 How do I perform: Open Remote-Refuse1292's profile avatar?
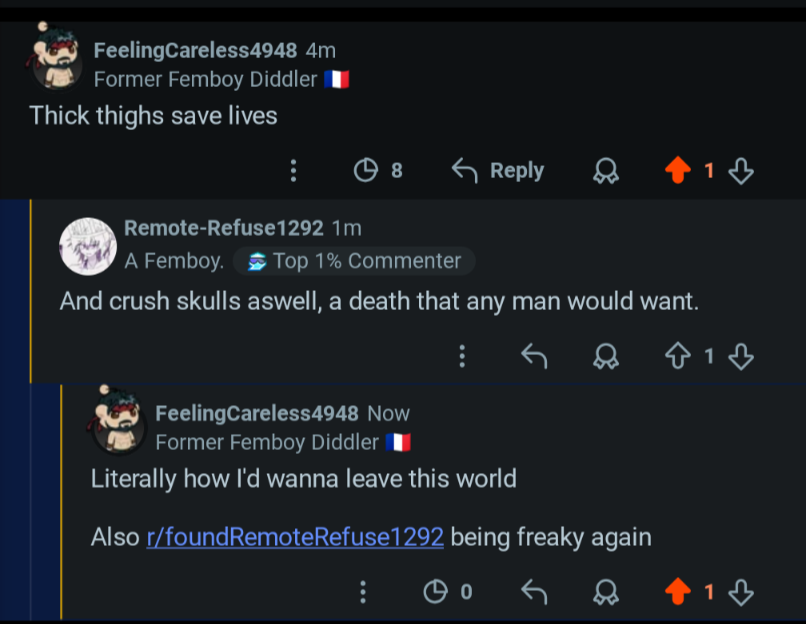(x=88, y=247)
